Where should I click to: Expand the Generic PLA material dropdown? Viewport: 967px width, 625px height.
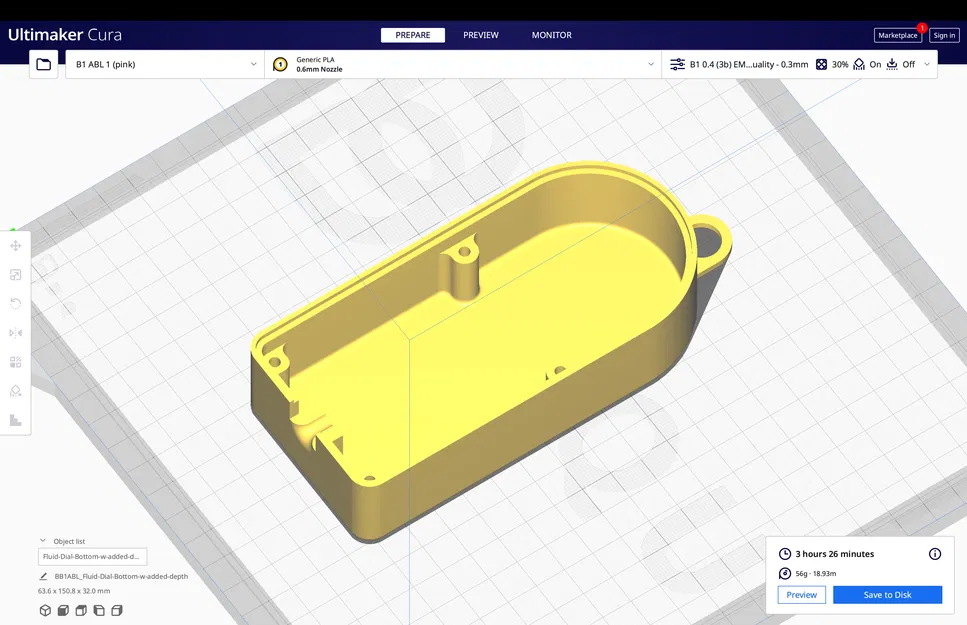pos(463,64)
